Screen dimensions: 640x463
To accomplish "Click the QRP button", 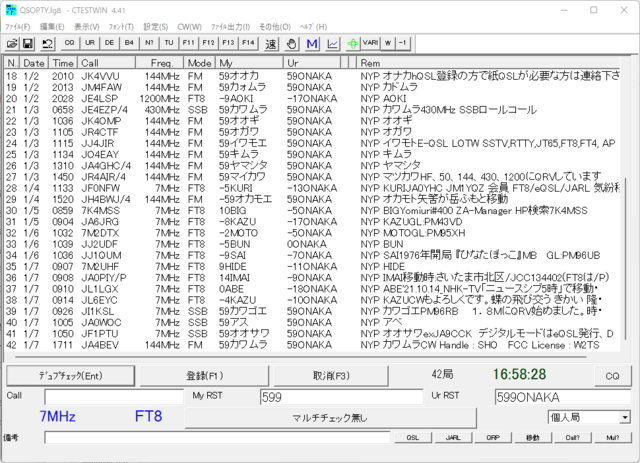I will point(493,437).
